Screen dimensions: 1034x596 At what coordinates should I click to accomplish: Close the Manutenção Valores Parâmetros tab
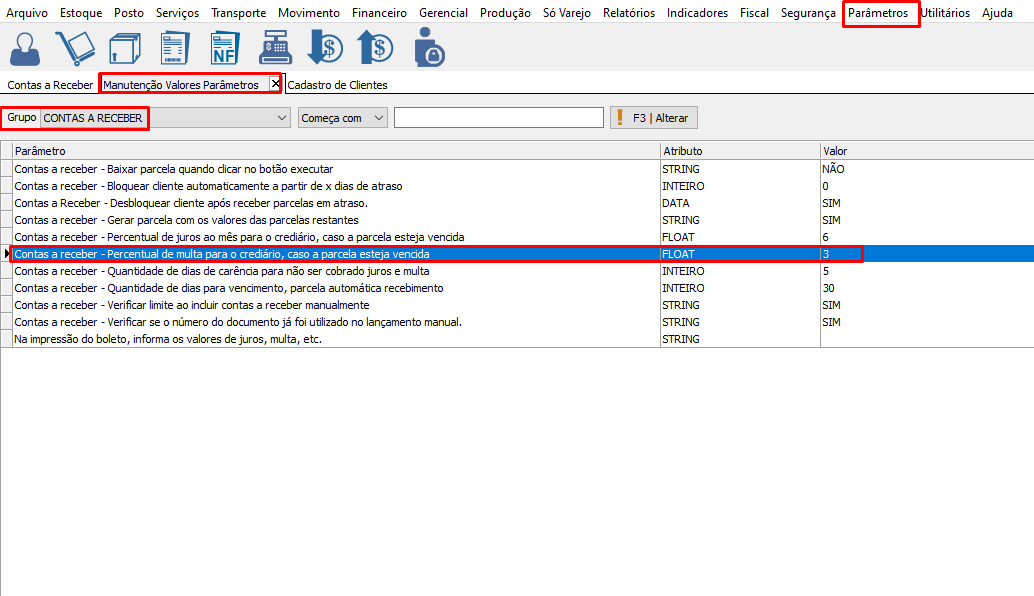pyautogui.click(x=276, y=84)
